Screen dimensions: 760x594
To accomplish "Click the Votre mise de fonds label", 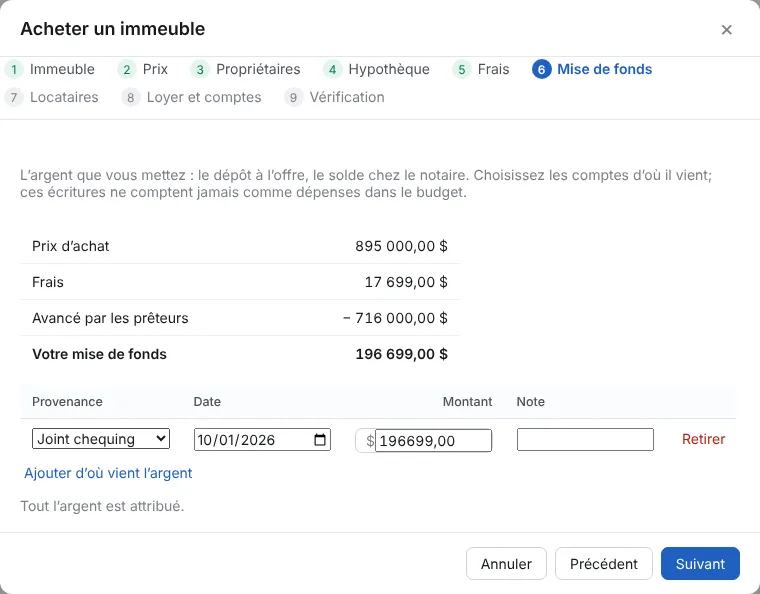I will coord(99,354).
